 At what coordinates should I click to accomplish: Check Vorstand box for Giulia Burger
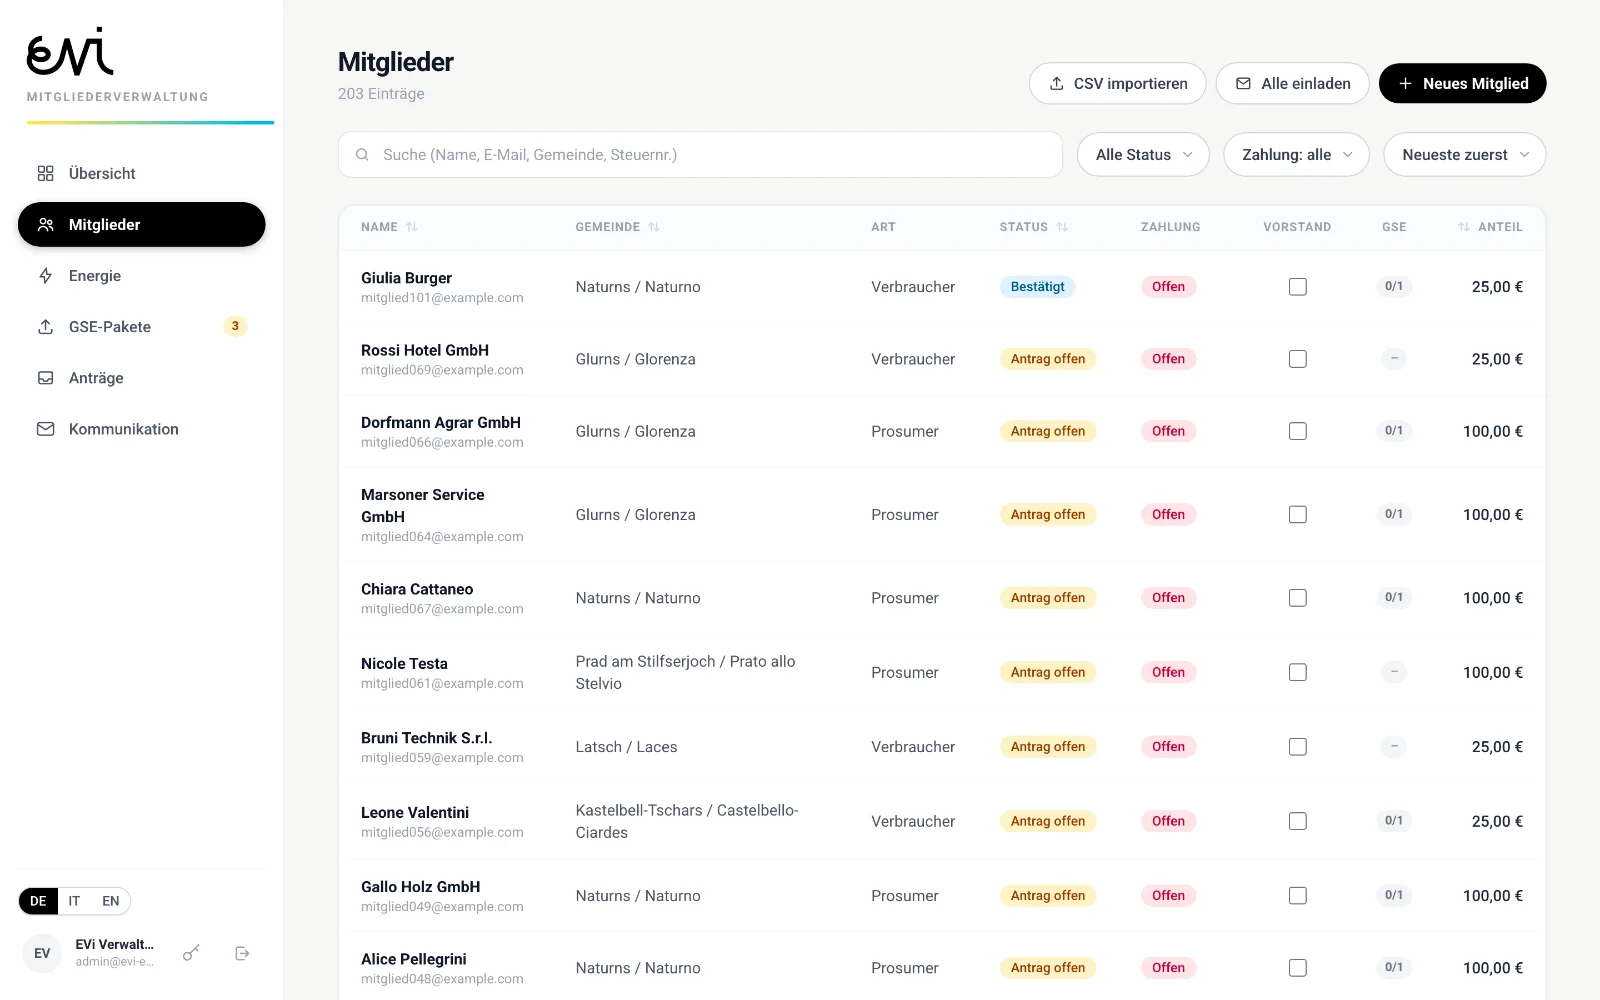[x=1298, y=287]
